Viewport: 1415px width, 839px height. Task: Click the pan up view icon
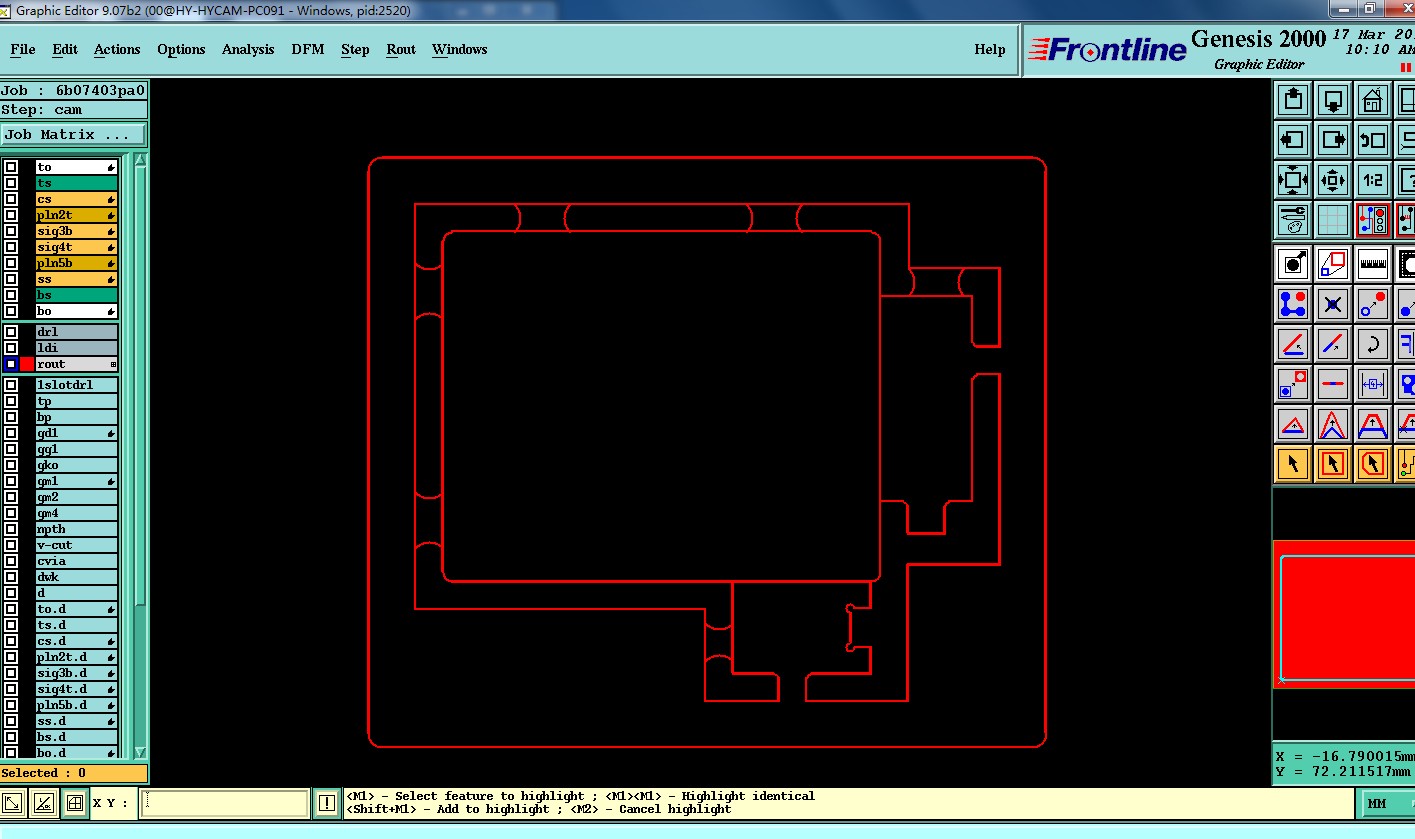click(1293, 100)
